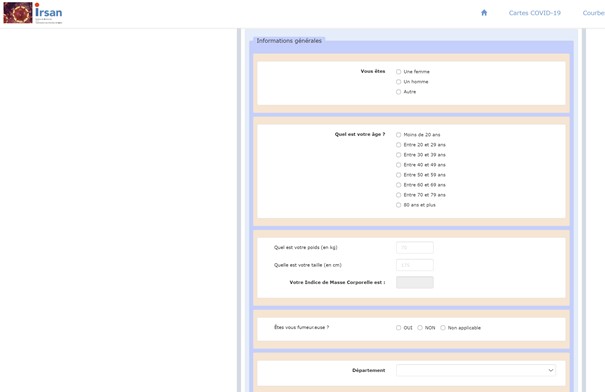The image size is (605, 392).
Task: Click the 'Département' label
Action: pyautogui.click(x=368, y=370)
